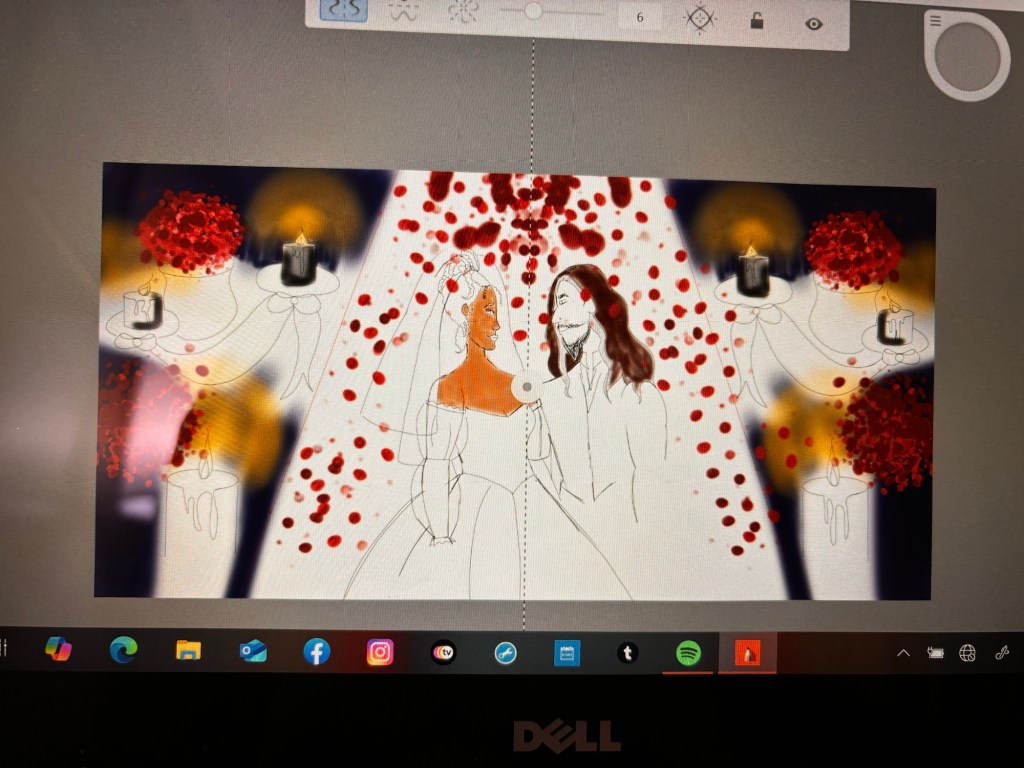Toggle the symmetry lock padlock

point(758,21)
